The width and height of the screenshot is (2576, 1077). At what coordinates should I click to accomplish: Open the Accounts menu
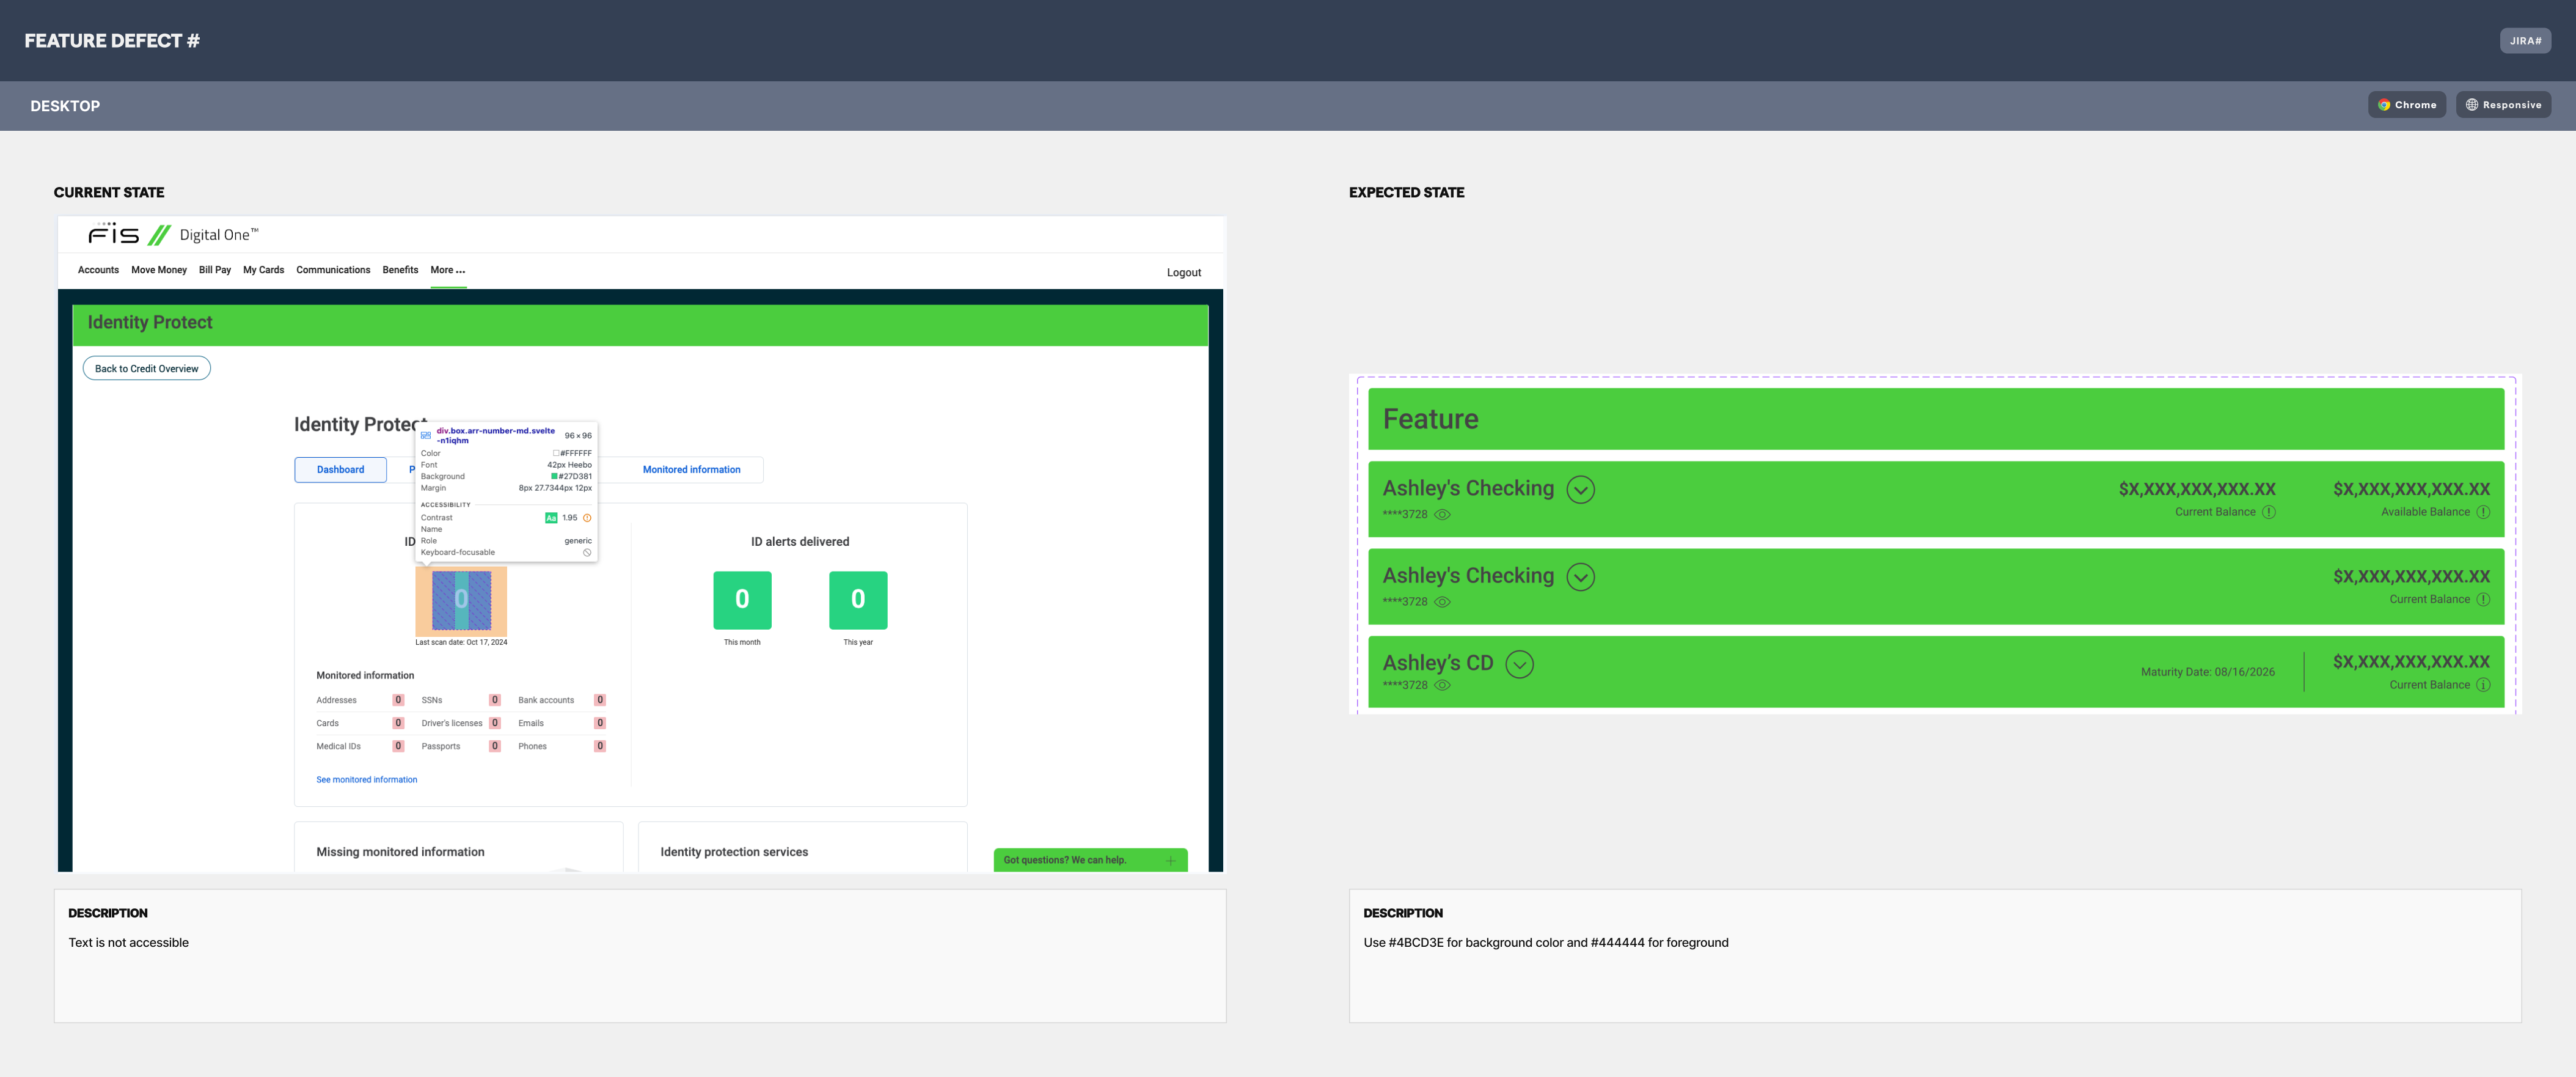coord(98,270)
